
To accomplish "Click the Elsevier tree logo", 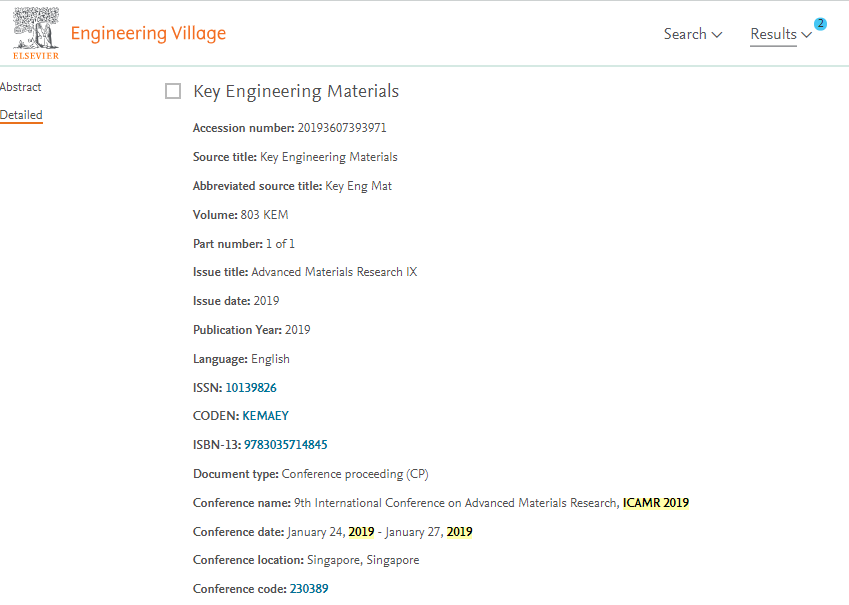I will (35, 32).
